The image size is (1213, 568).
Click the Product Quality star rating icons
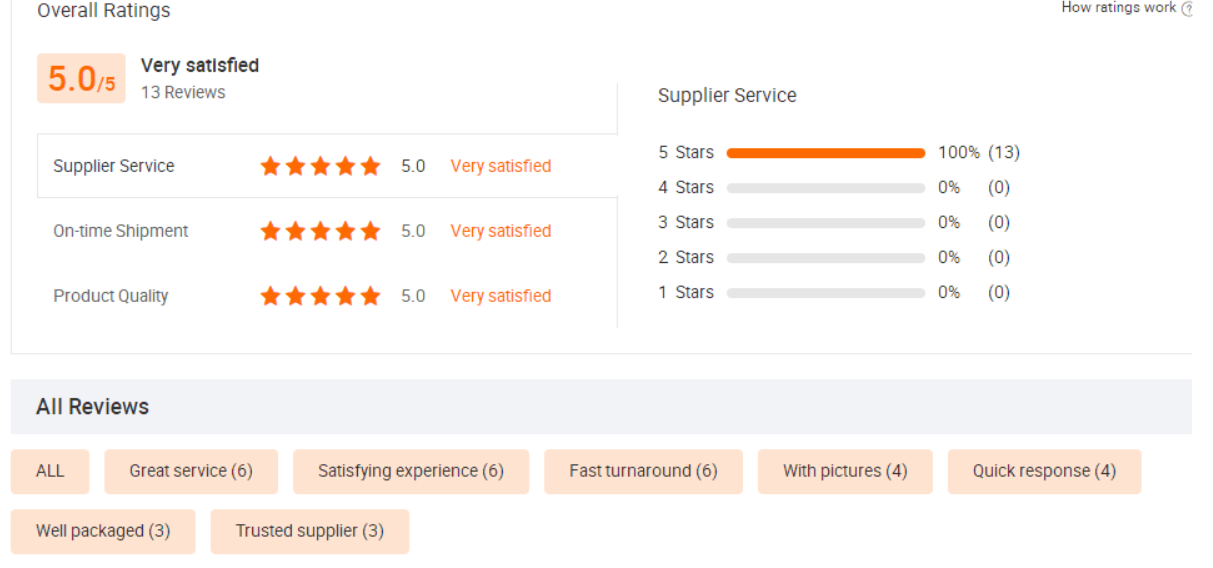pyautogui.click(x=320, y=296)
